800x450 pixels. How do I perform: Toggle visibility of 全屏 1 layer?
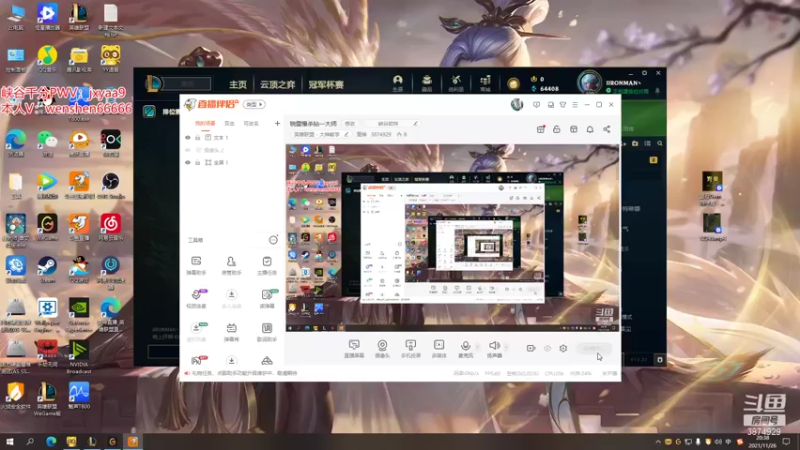(188, 162)
